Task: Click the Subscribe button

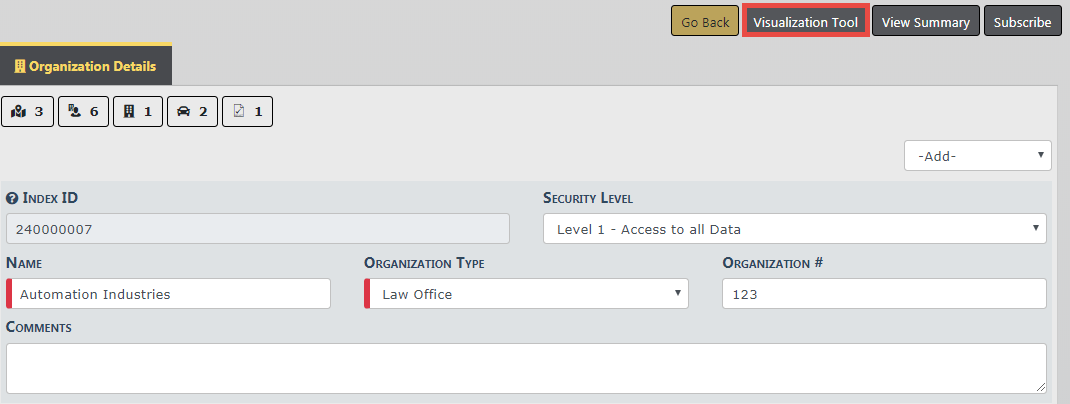Action: (x=1022, y=22)
